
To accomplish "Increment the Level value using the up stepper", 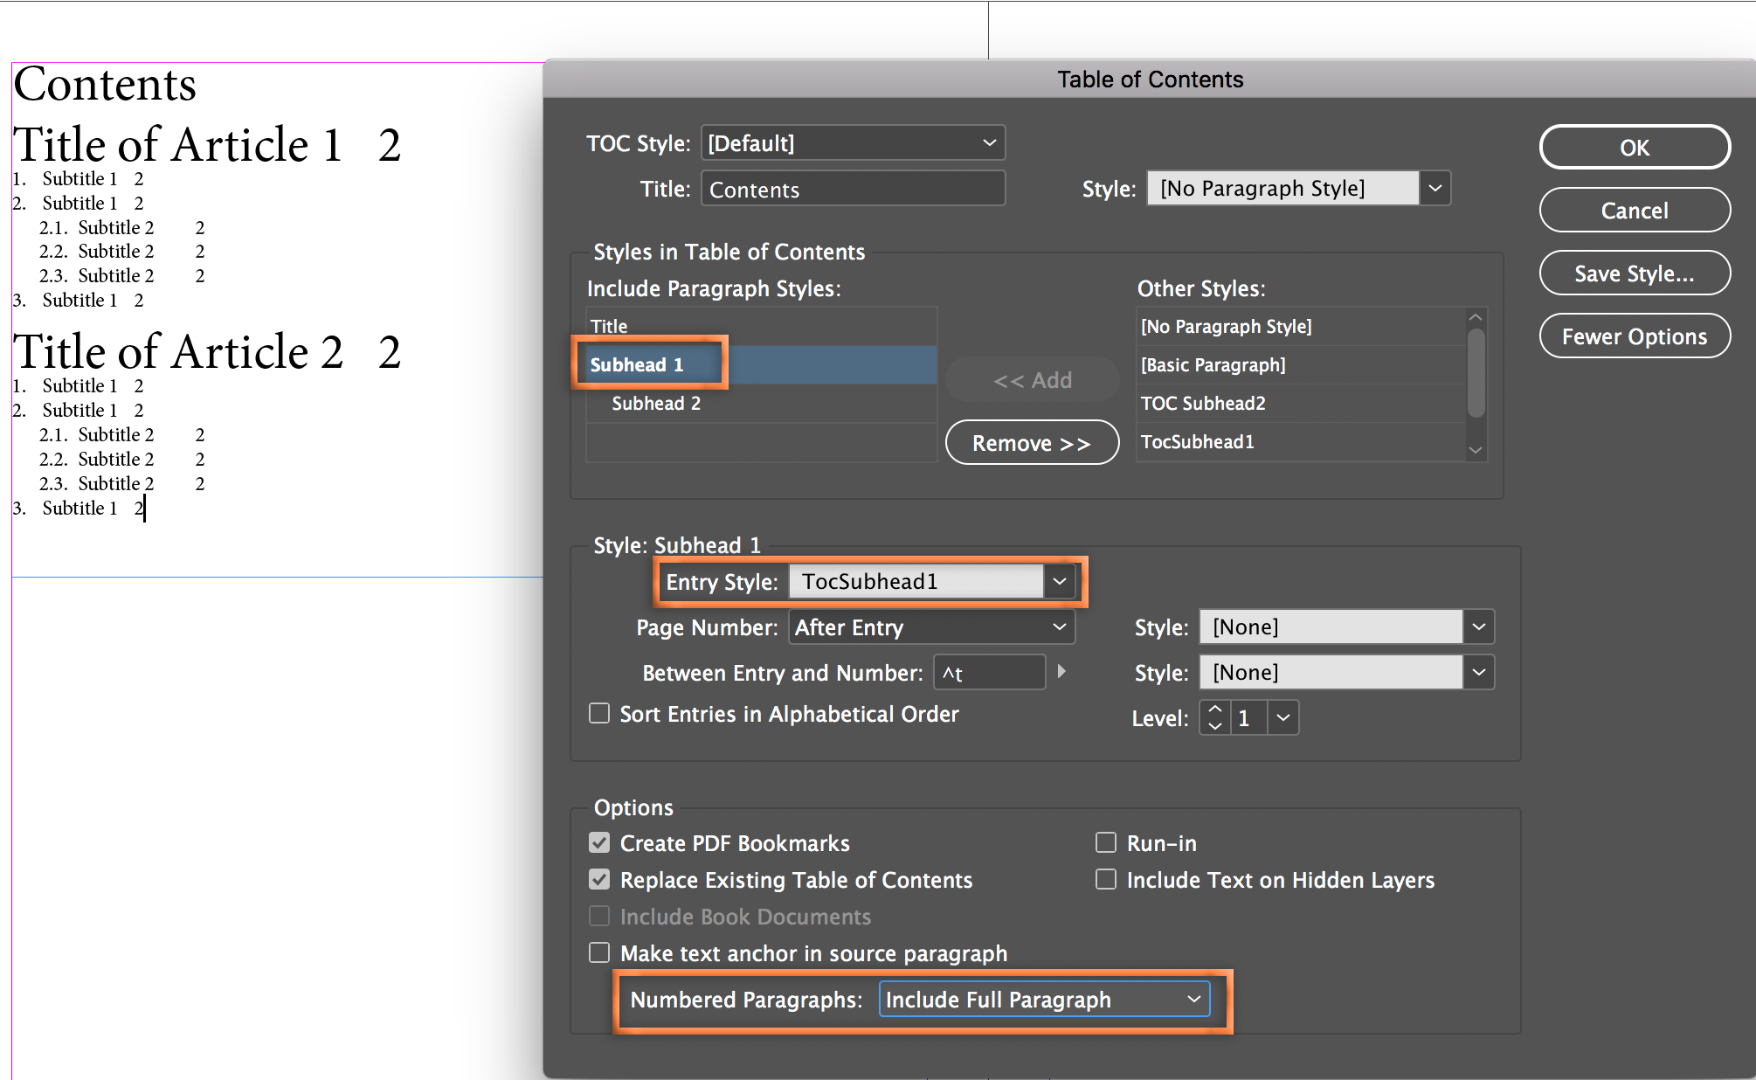I will (x=1213, y=710).
